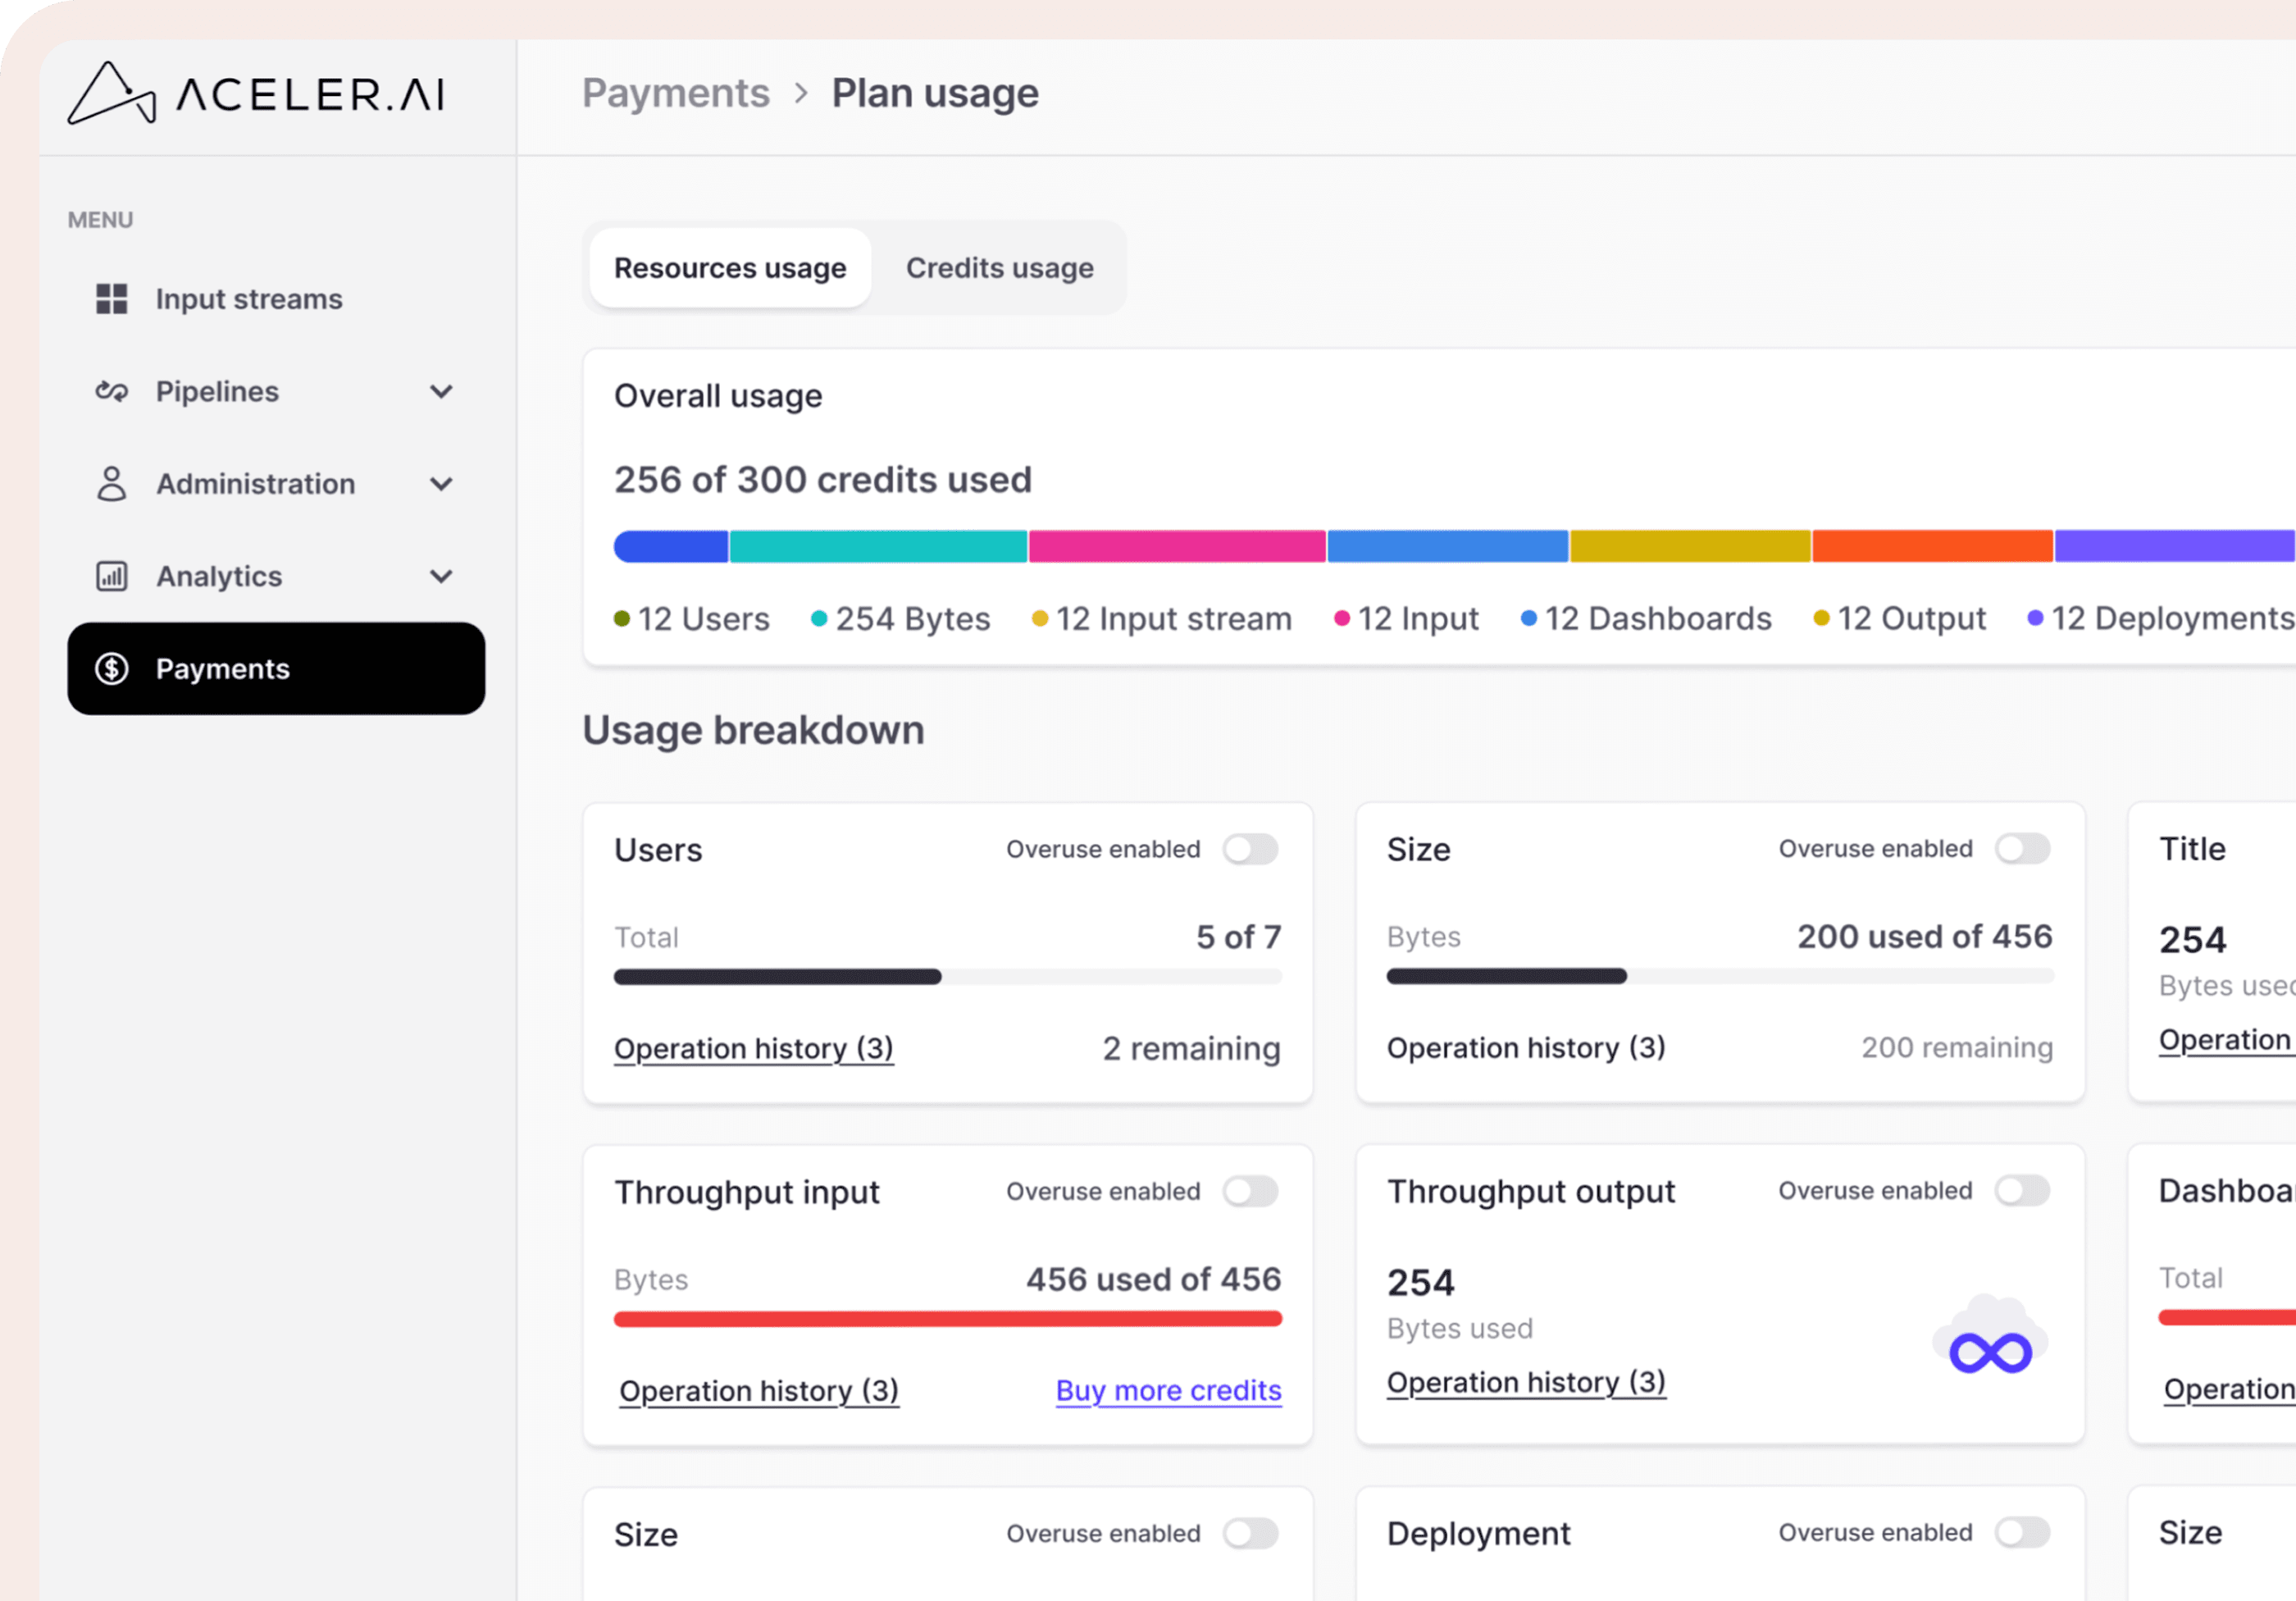Click the breadcrumb arrow after Payments

point(800,93)
